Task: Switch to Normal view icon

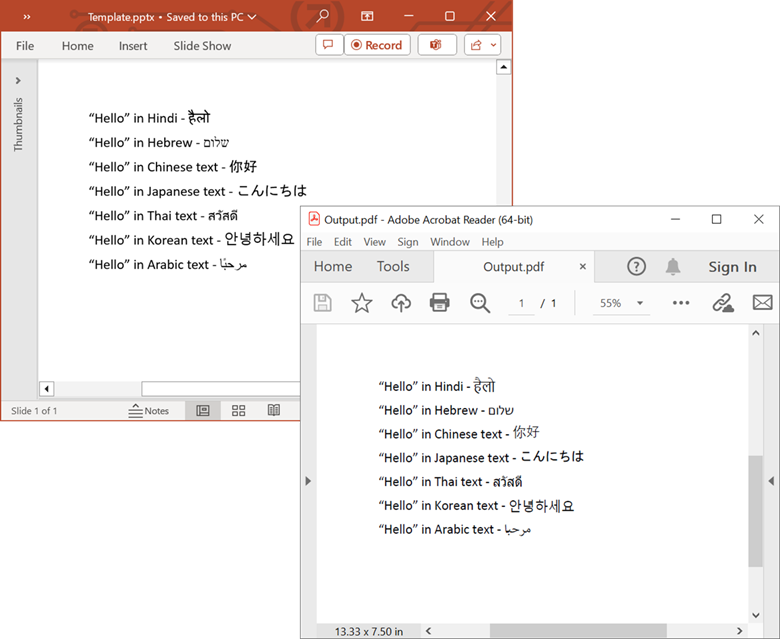Action: click(x=203, y=411)
